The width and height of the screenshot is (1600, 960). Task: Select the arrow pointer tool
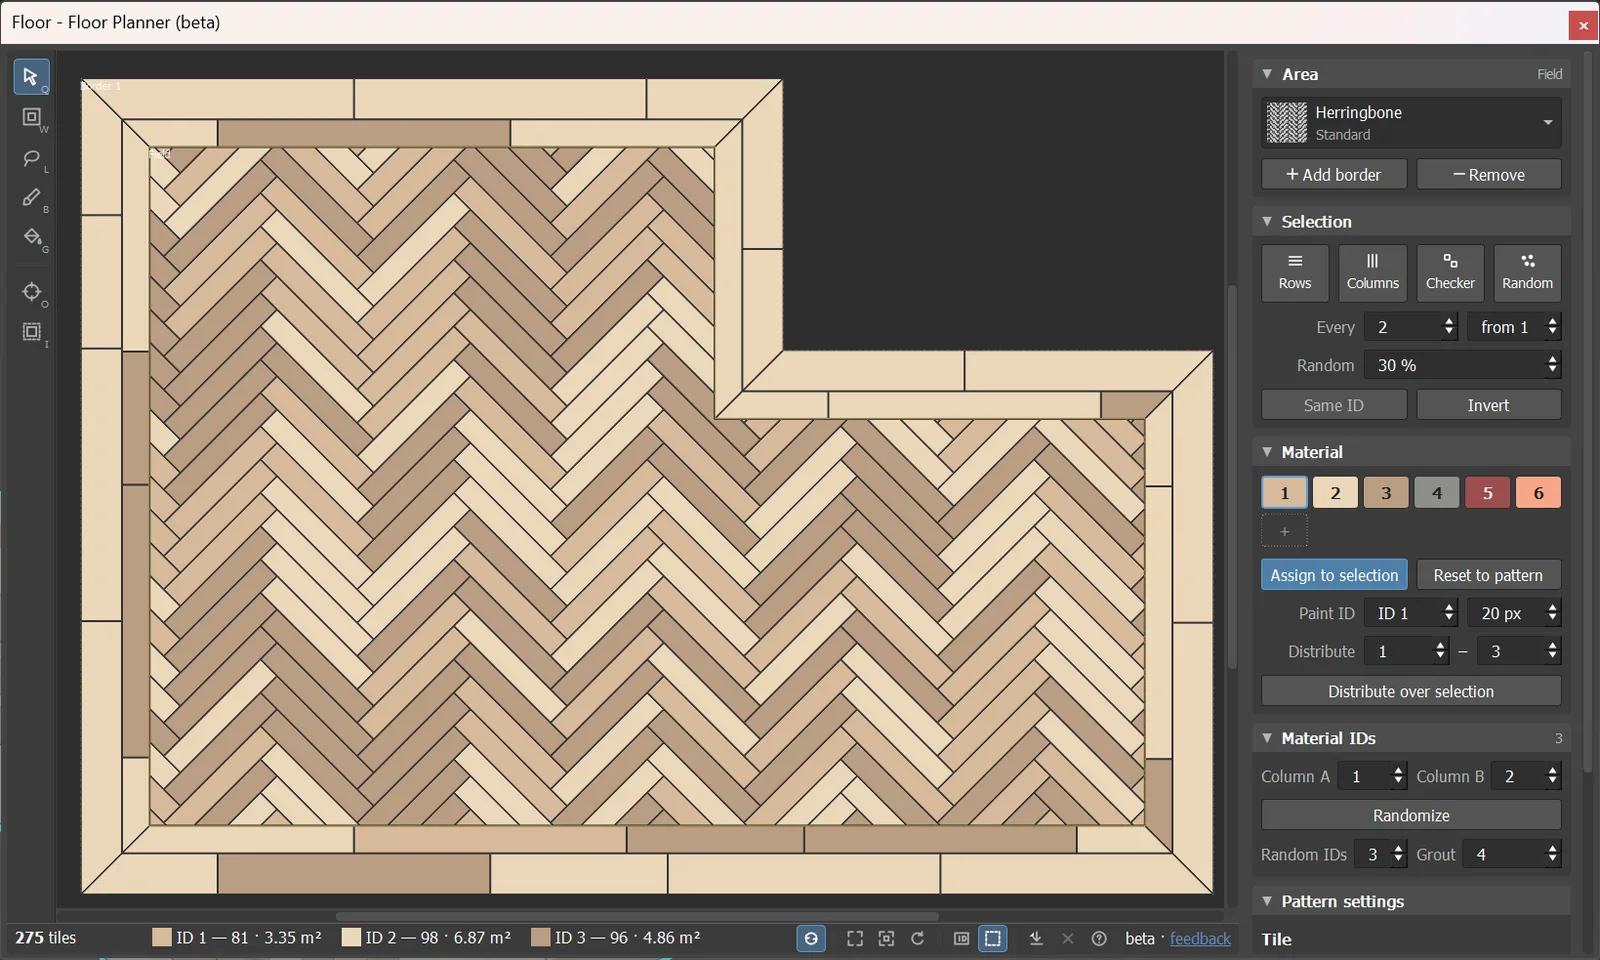(x=31, y=77)
